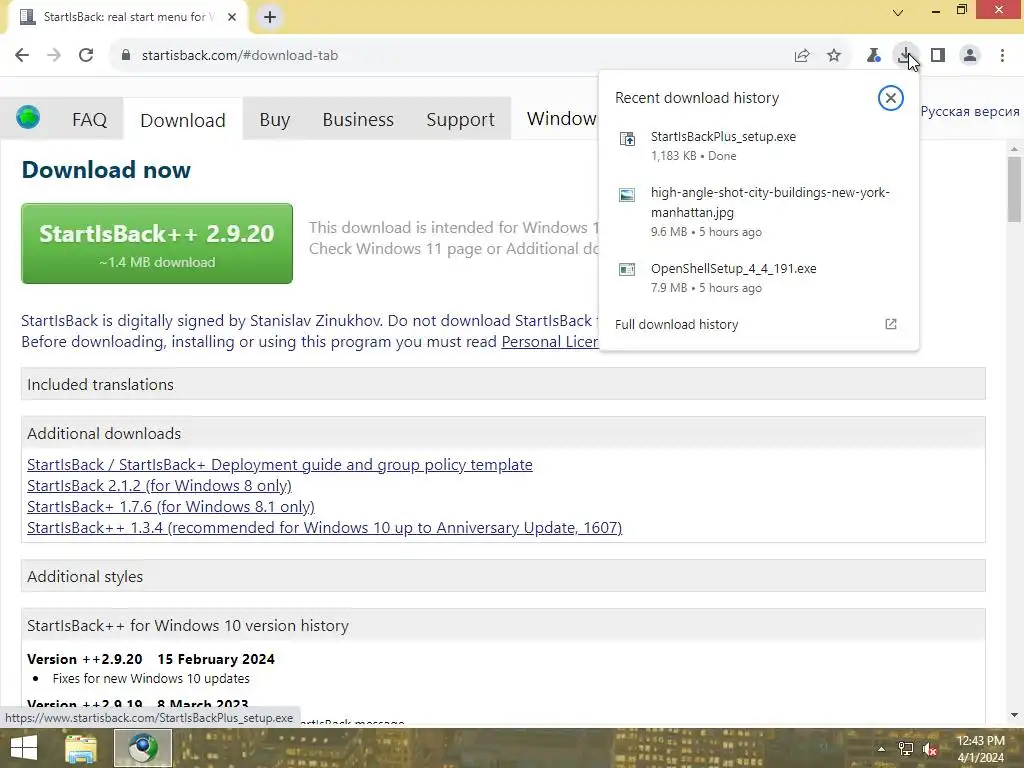Viewport: 1024px width, 768px height.
Task: Open the side panel icon
Action: (938, 56)
